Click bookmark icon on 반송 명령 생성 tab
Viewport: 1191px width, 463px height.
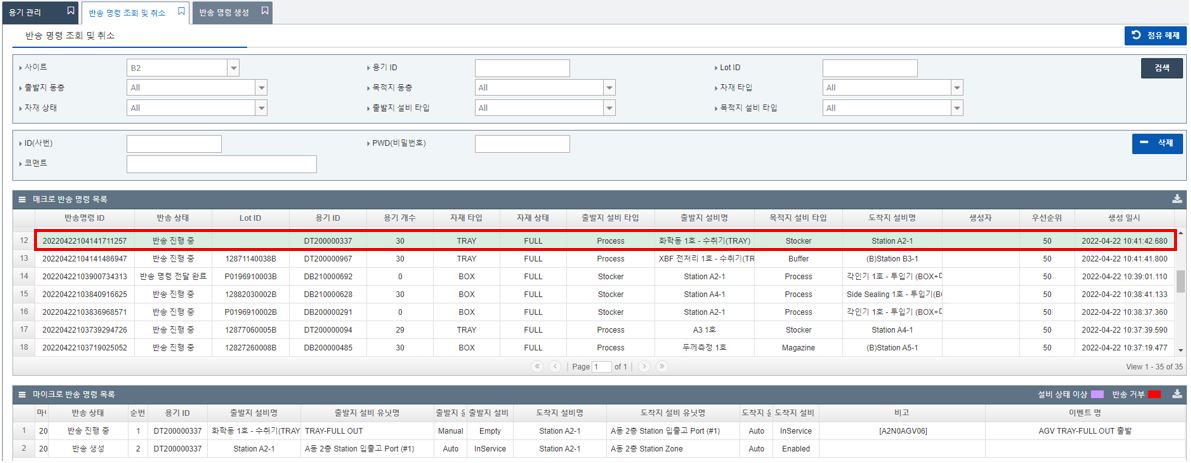263,11
